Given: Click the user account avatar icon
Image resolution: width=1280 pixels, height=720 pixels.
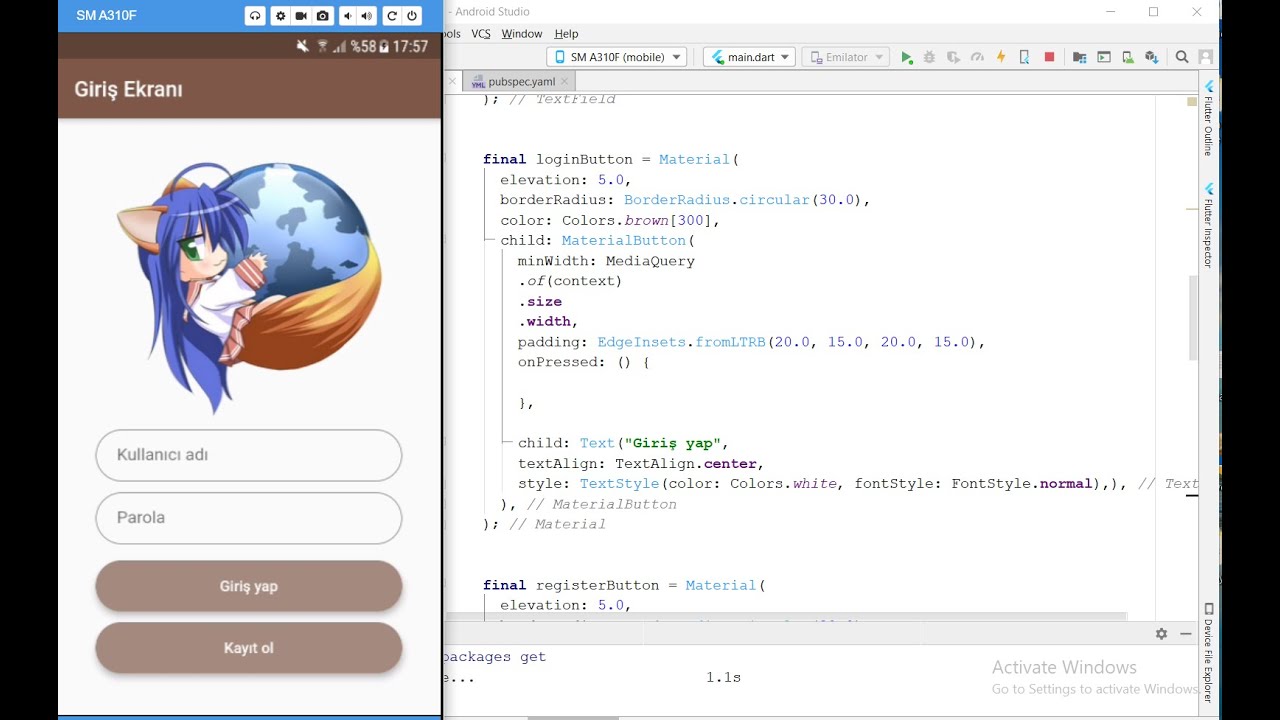Looking at the screenshot, I should (1205, 58).
